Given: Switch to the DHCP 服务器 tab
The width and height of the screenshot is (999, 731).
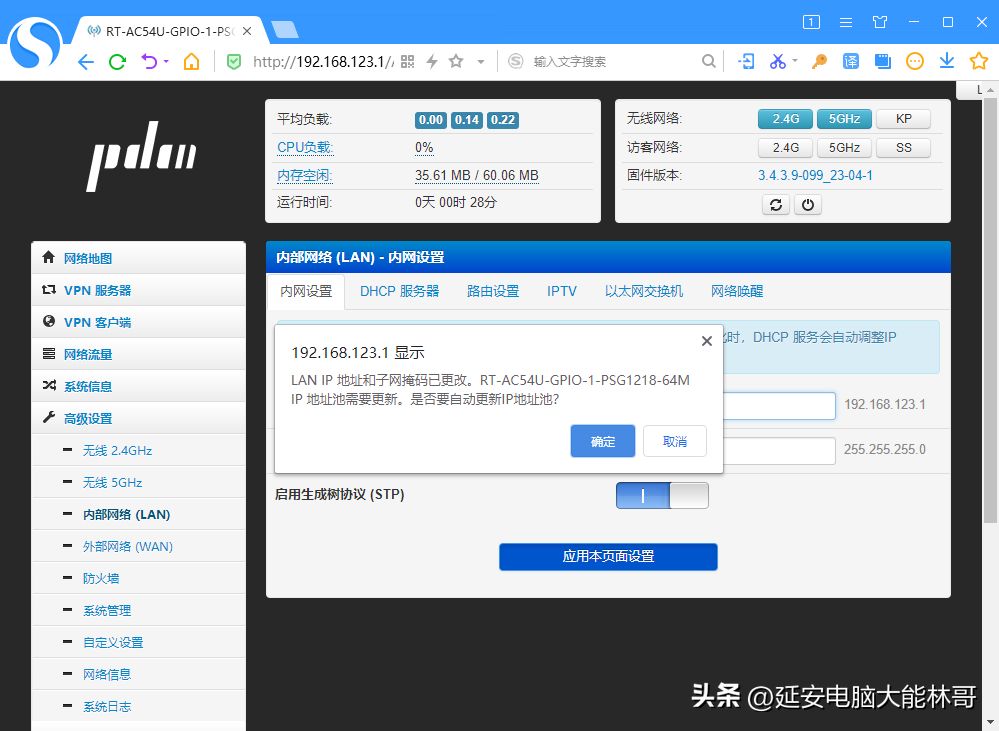Looking at the screenshot, I should (399, 291).
